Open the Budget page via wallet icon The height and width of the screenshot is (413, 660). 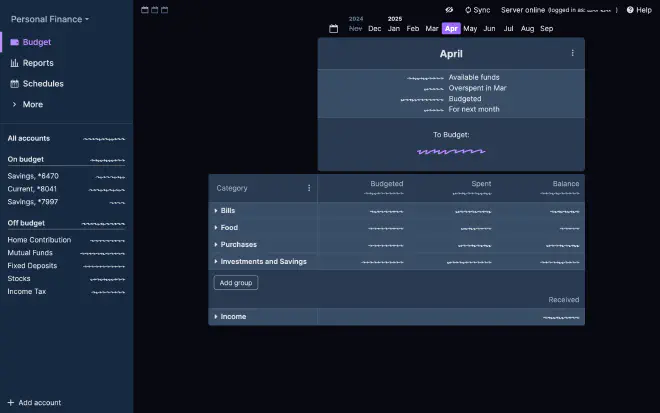pyautogui.click(x=15, y=43)
